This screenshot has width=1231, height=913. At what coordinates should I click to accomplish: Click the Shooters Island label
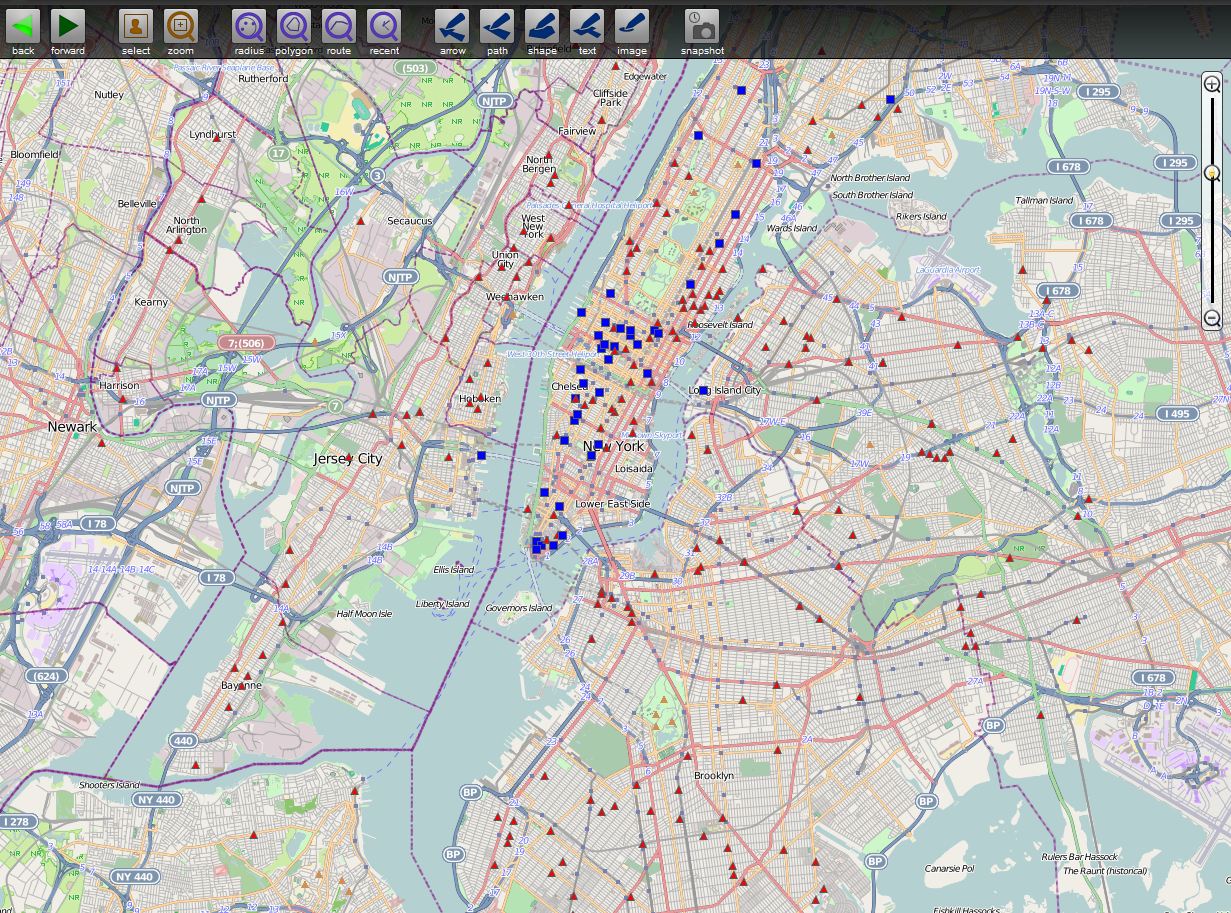109,785
